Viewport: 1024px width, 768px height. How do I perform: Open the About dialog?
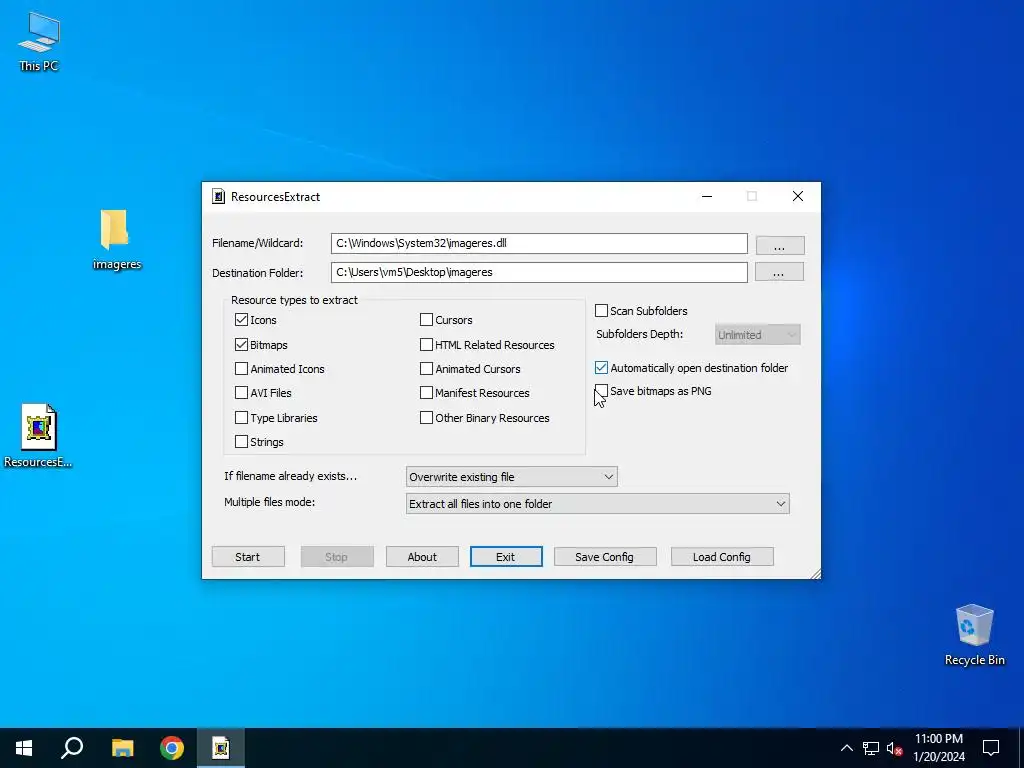422,557
